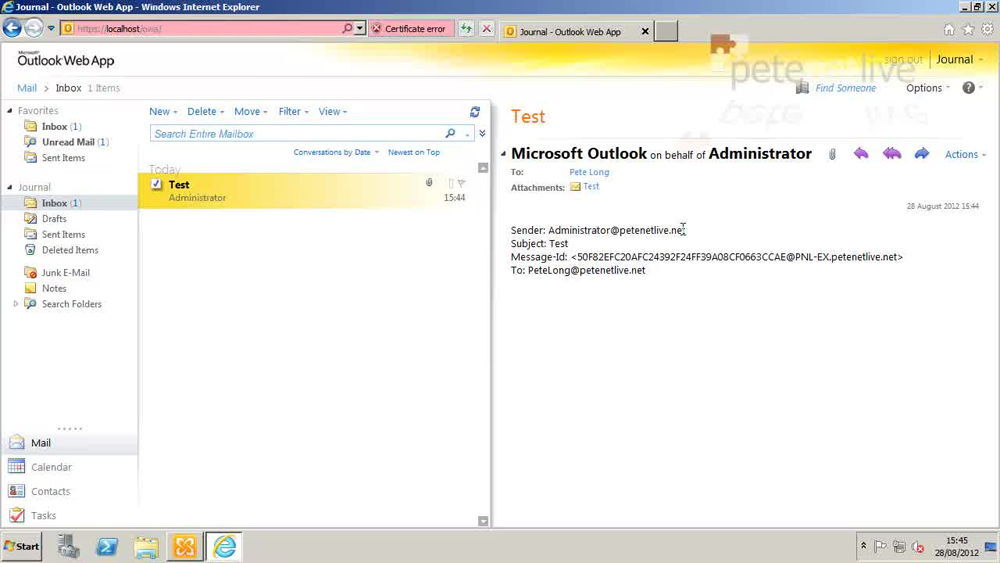The width and height of the screenshot is (1000, 563).
Task: Collapse the Favorites folder group
Action: point(10,110)
